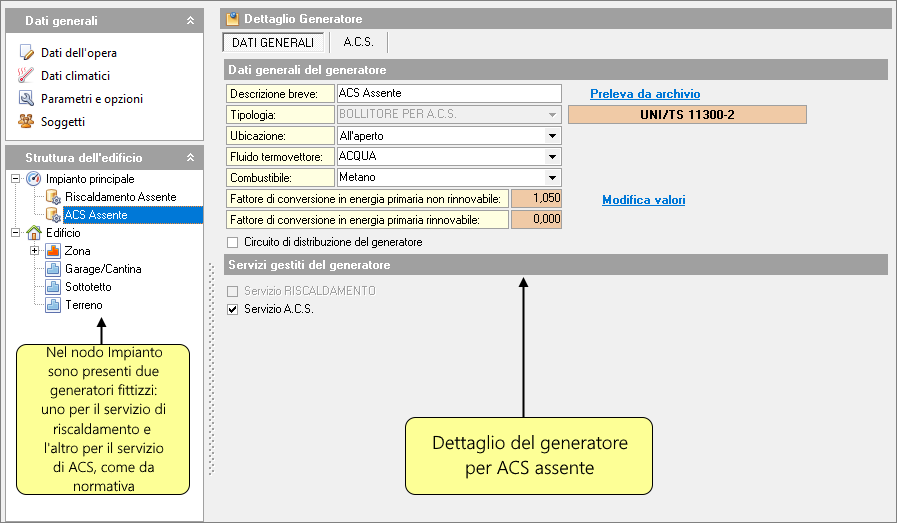Click the Descrizione breve text field
Screen dimensions: 897x523
447,93
